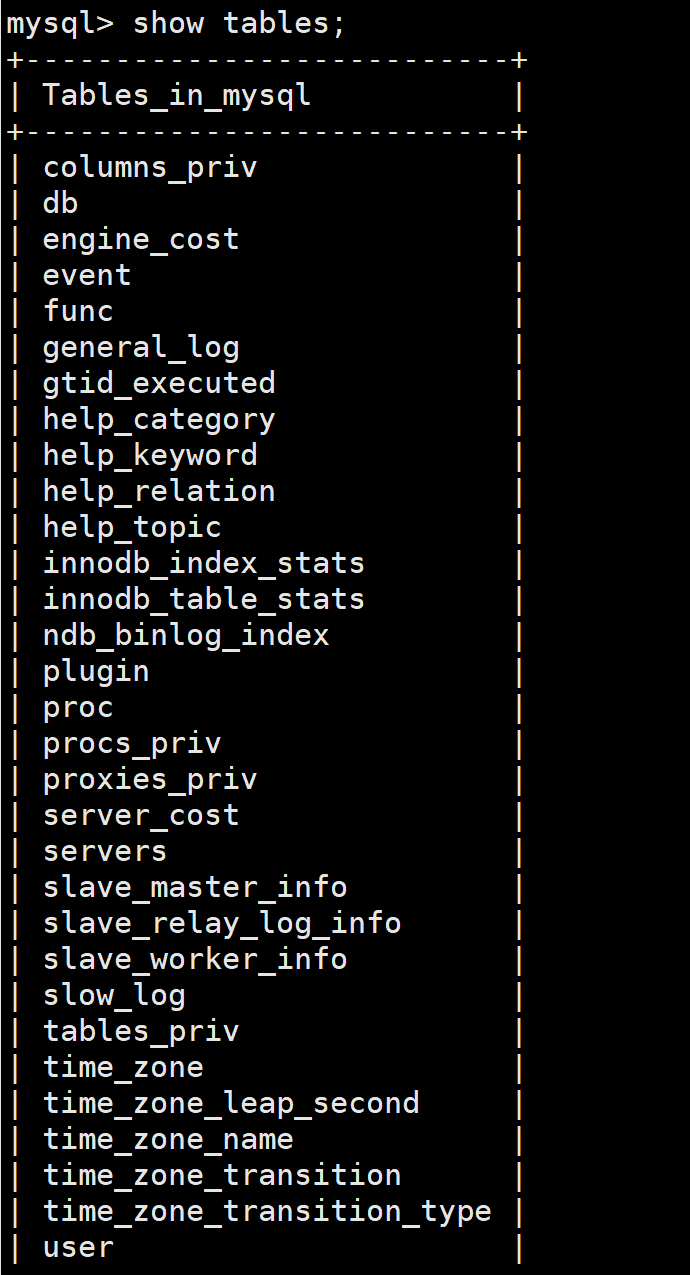
Task: Select the slave_relay_log_info table name
Action: 222,923
